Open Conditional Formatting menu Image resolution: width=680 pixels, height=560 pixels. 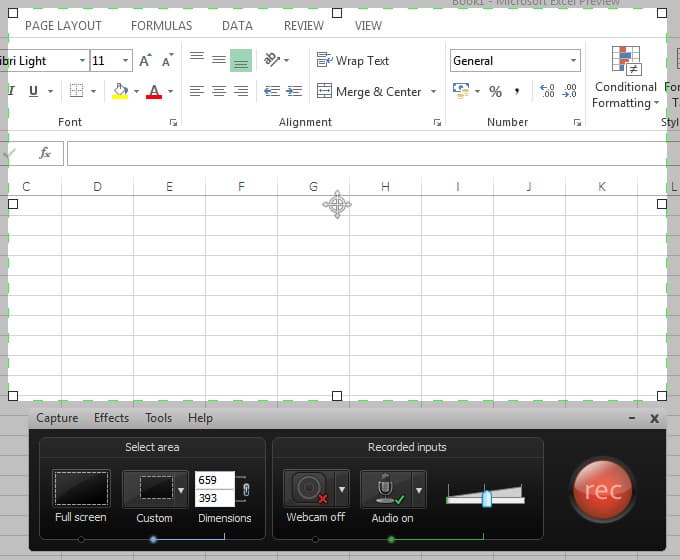coord(625,78)
